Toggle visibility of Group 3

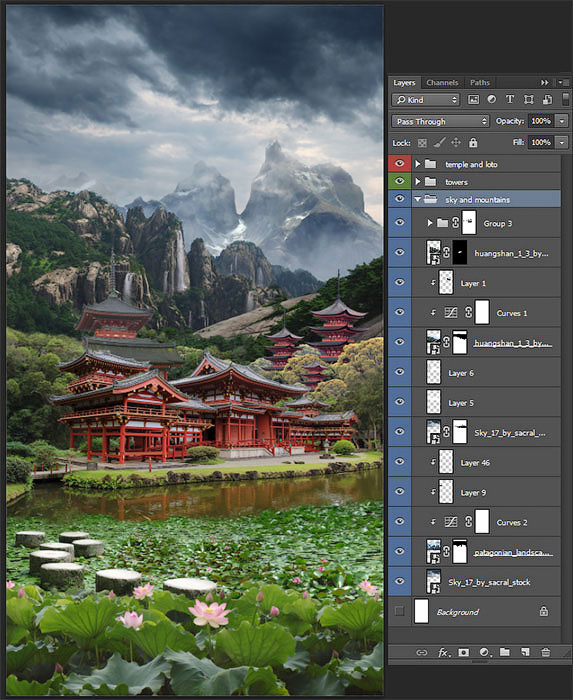tap(399, 222)
